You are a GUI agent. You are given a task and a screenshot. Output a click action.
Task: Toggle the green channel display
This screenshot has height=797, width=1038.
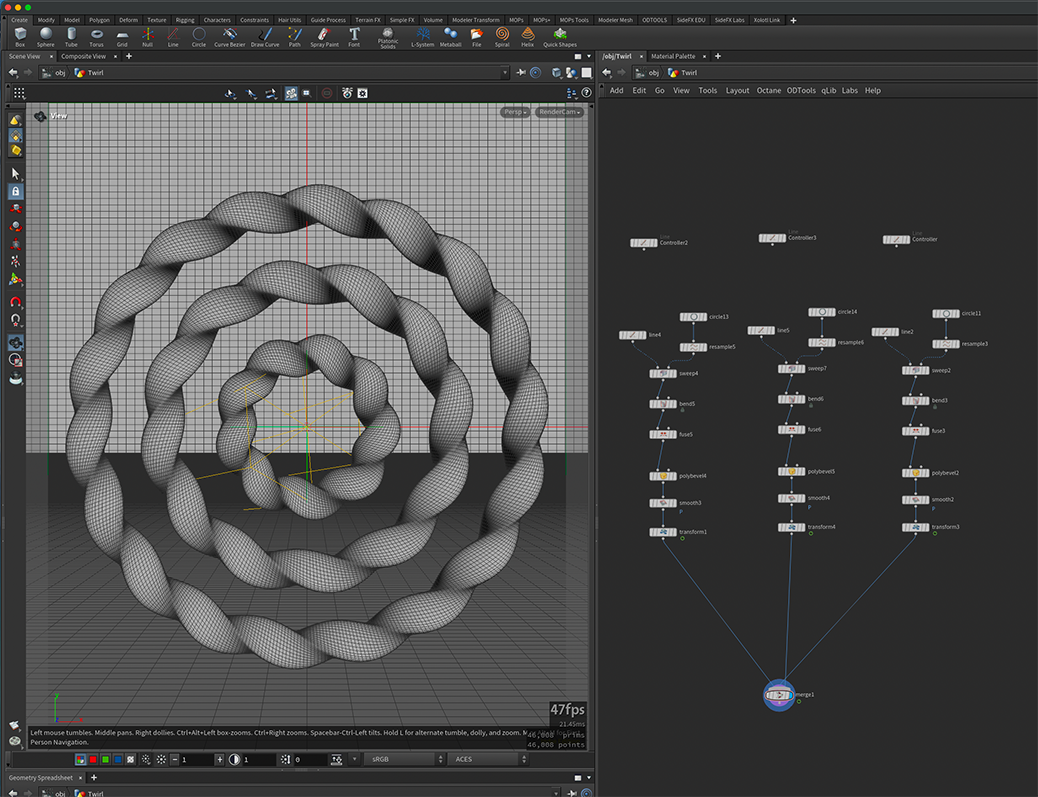point(105,759)
